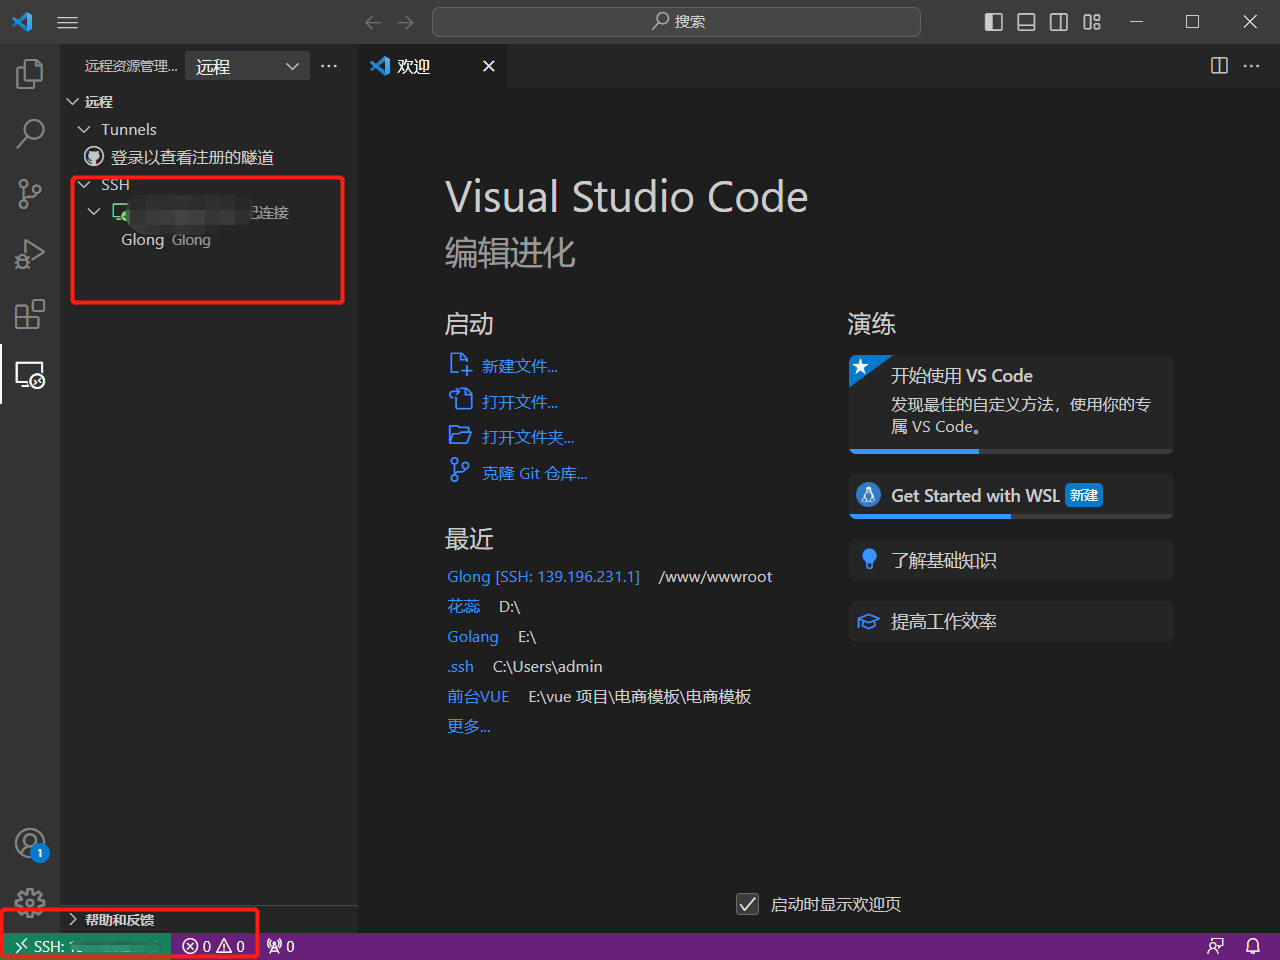1280x960 pixels.
Task: Open 了解基础知识 walkthrough
Action: coord(1011,560)
